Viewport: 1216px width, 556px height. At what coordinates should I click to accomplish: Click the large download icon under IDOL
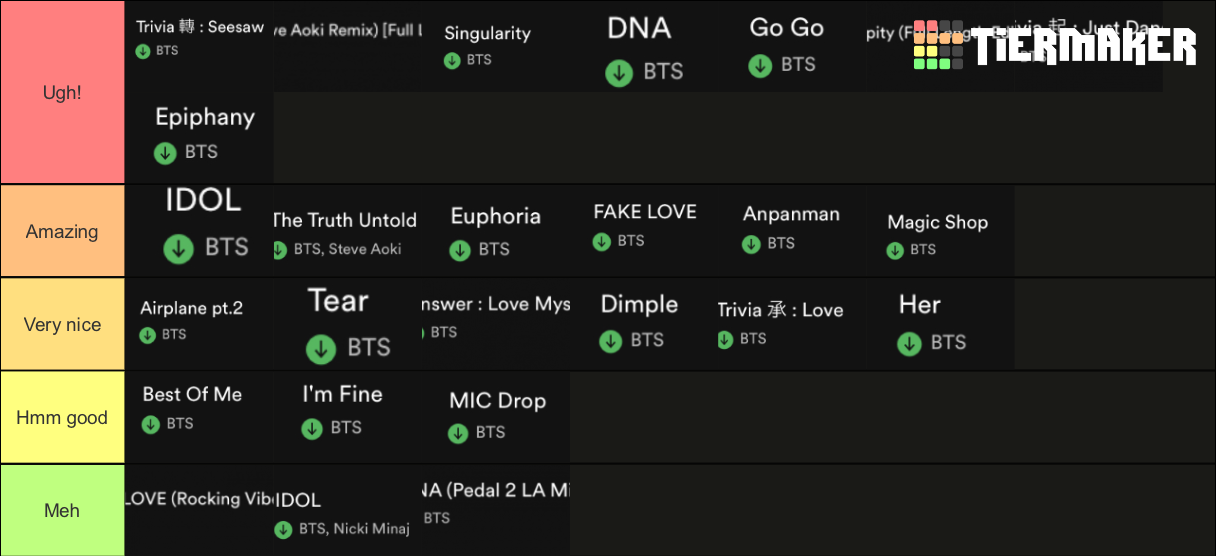[179, 248]
